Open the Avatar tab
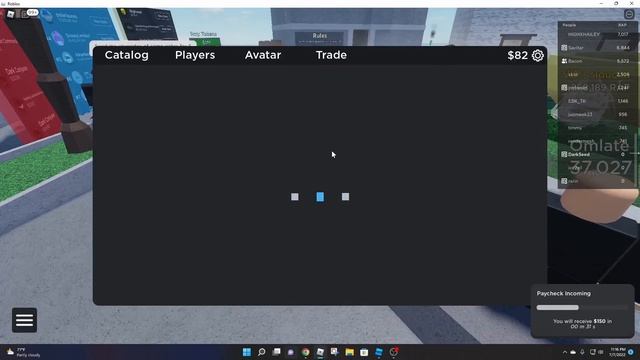Viewport: 640px width, 360px height. [x=263, y=55]
